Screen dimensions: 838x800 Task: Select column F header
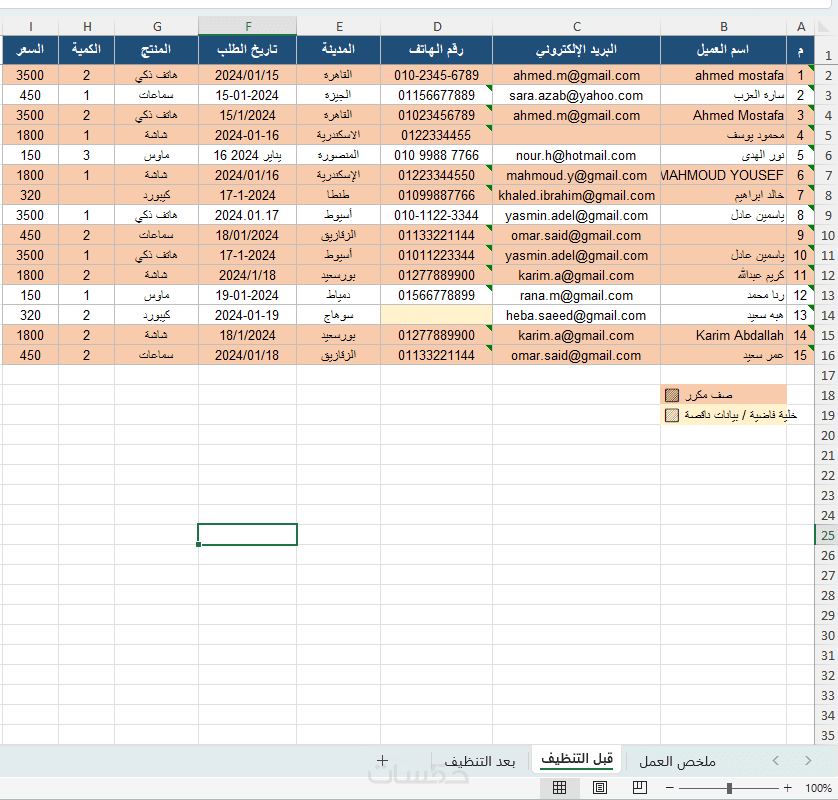[x=247, y=27]
